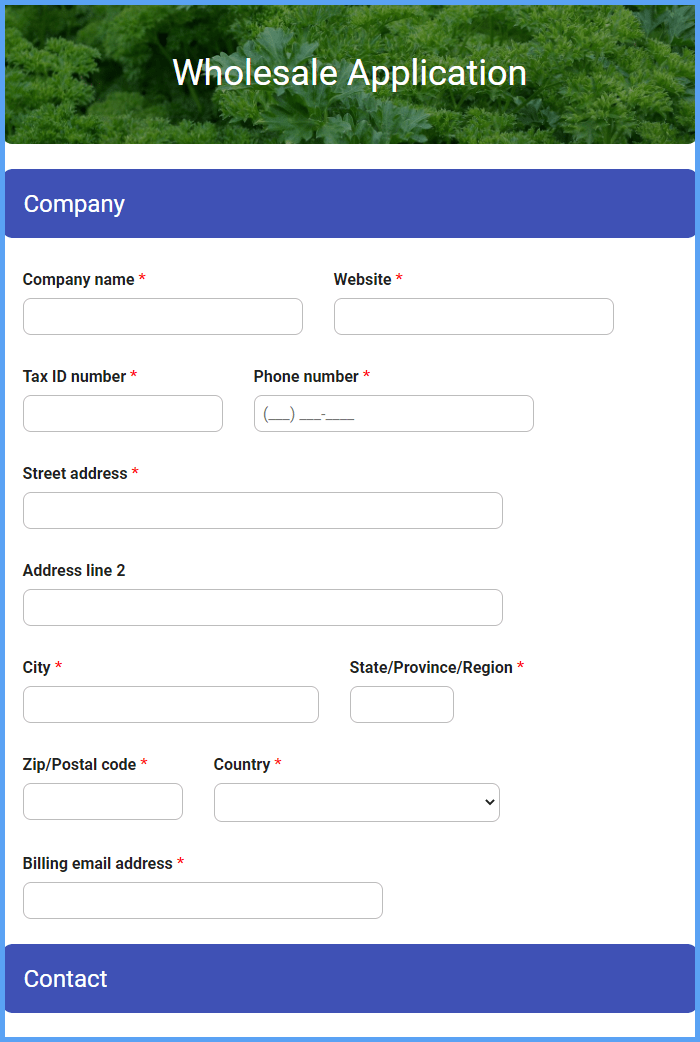This screenshot has height=1042, width=700.
Task: Click the Wholesale Application title text
Action: click(x=350, y=72)
